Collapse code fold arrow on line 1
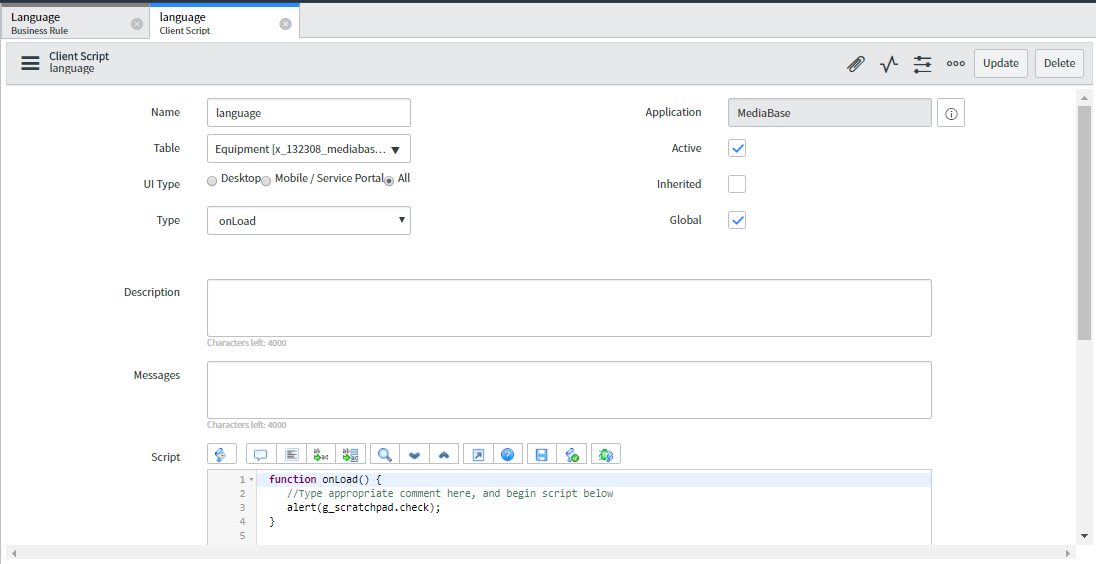The image size is (1096, 564). (252, 479)
